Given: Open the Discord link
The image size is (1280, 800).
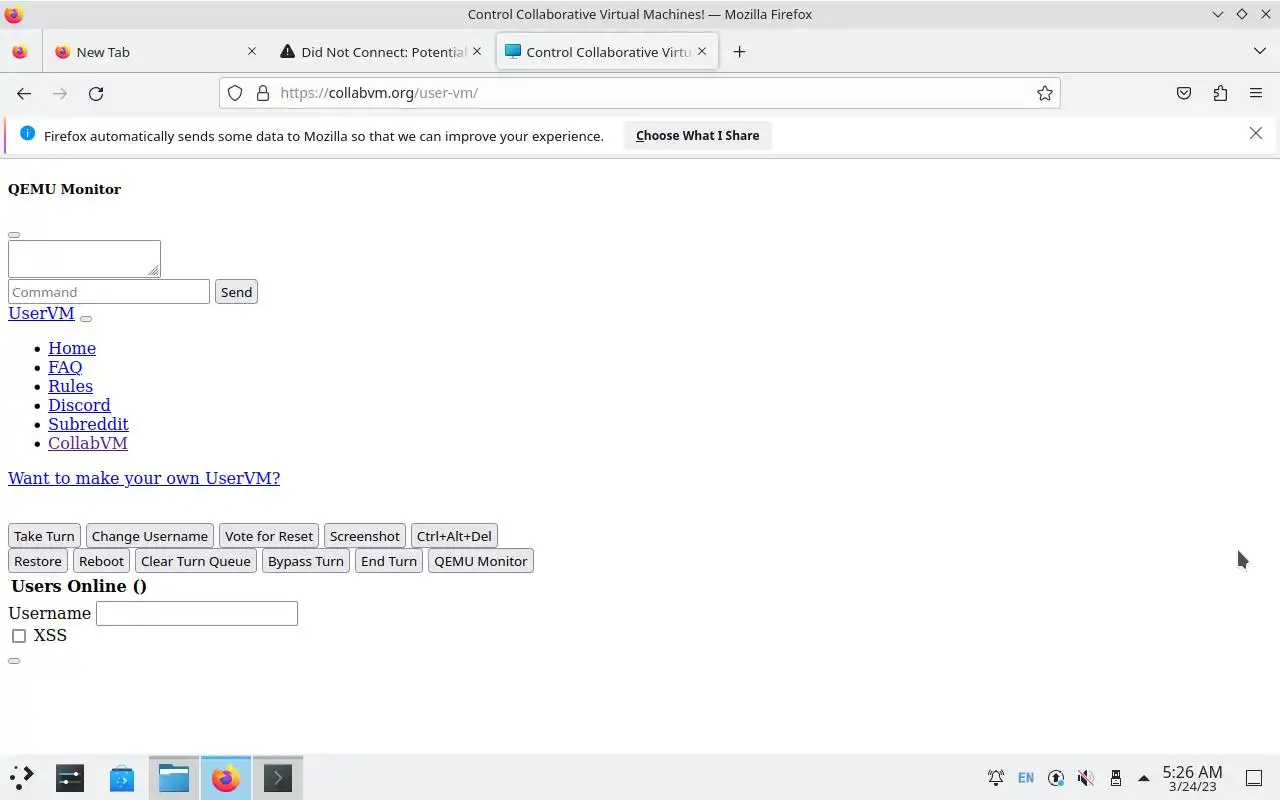Looking at the screenshot, I should click(x=79, y=405).
